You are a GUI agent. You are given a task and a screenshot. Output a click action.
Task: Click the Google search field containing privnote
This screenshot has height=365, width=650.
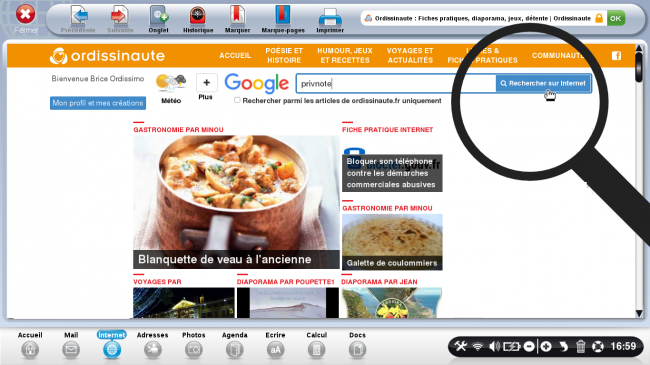click(396, 84)
